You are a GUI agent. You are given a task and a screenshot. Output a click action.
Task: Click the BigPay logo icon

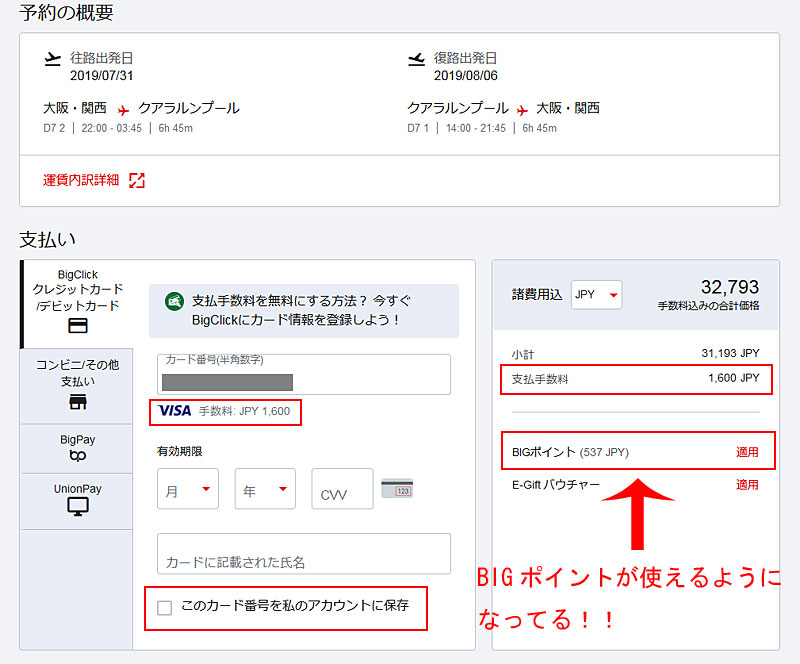77,456
